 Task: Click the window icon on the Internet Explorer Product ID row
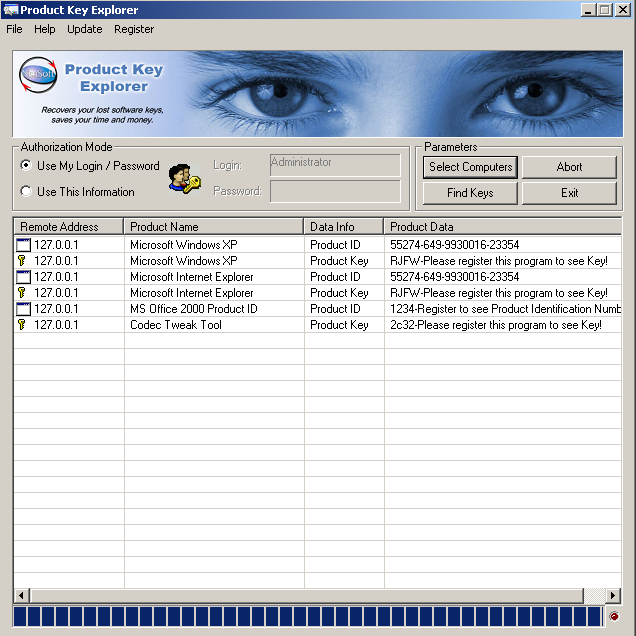click(23, 277)
